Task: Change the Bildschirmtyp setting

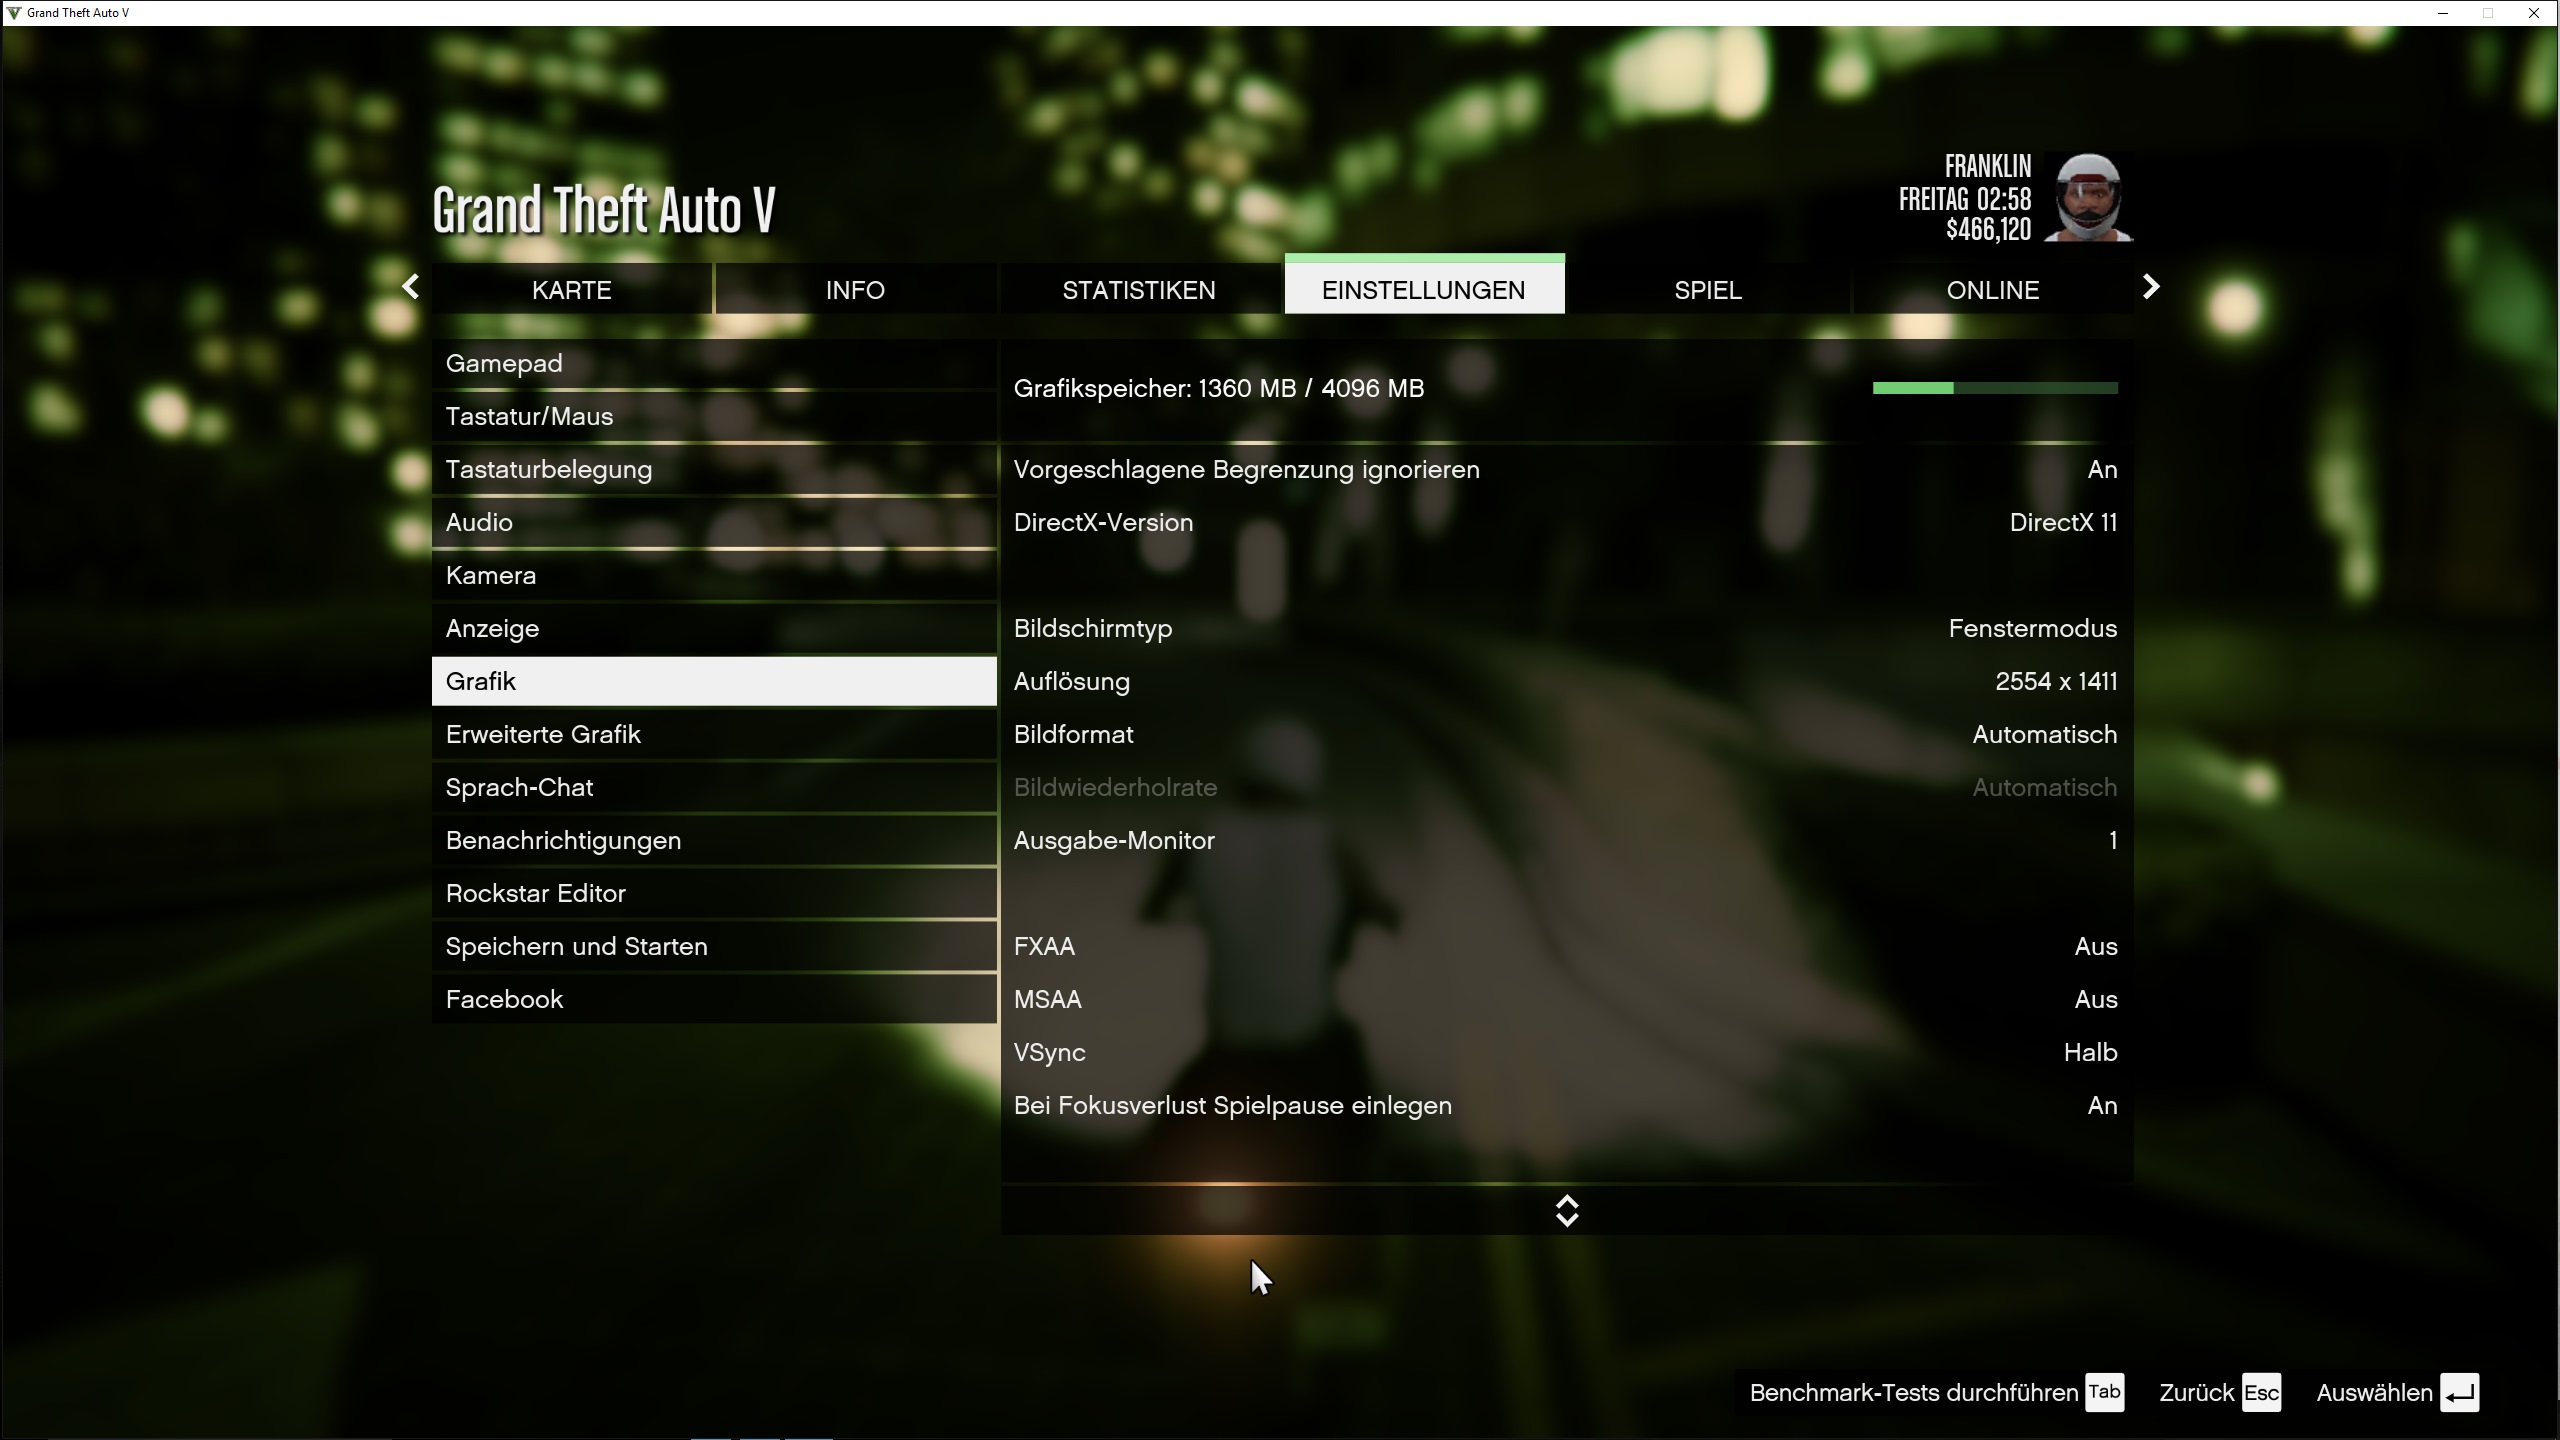Action: pyautogui.click(x=1567, y=628)
